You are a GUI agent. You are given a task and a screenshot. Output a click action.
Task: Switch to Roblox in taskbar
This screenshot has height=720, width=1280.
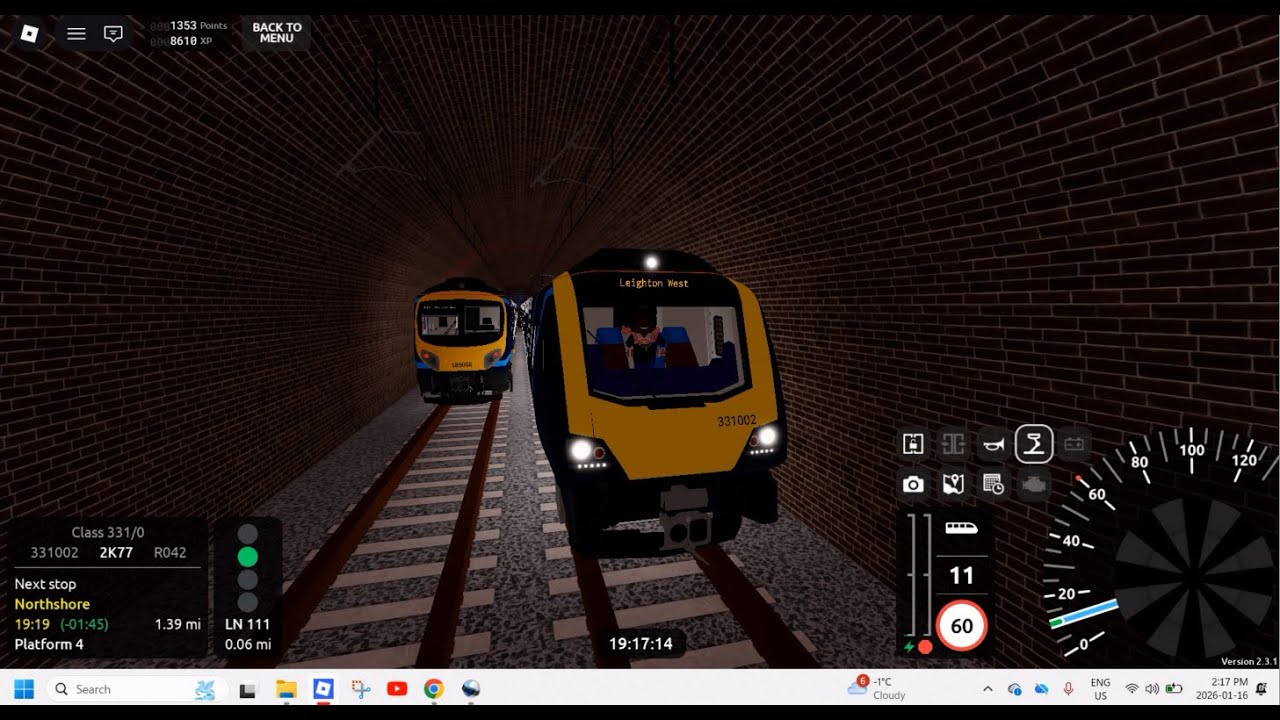click(323, 689)
